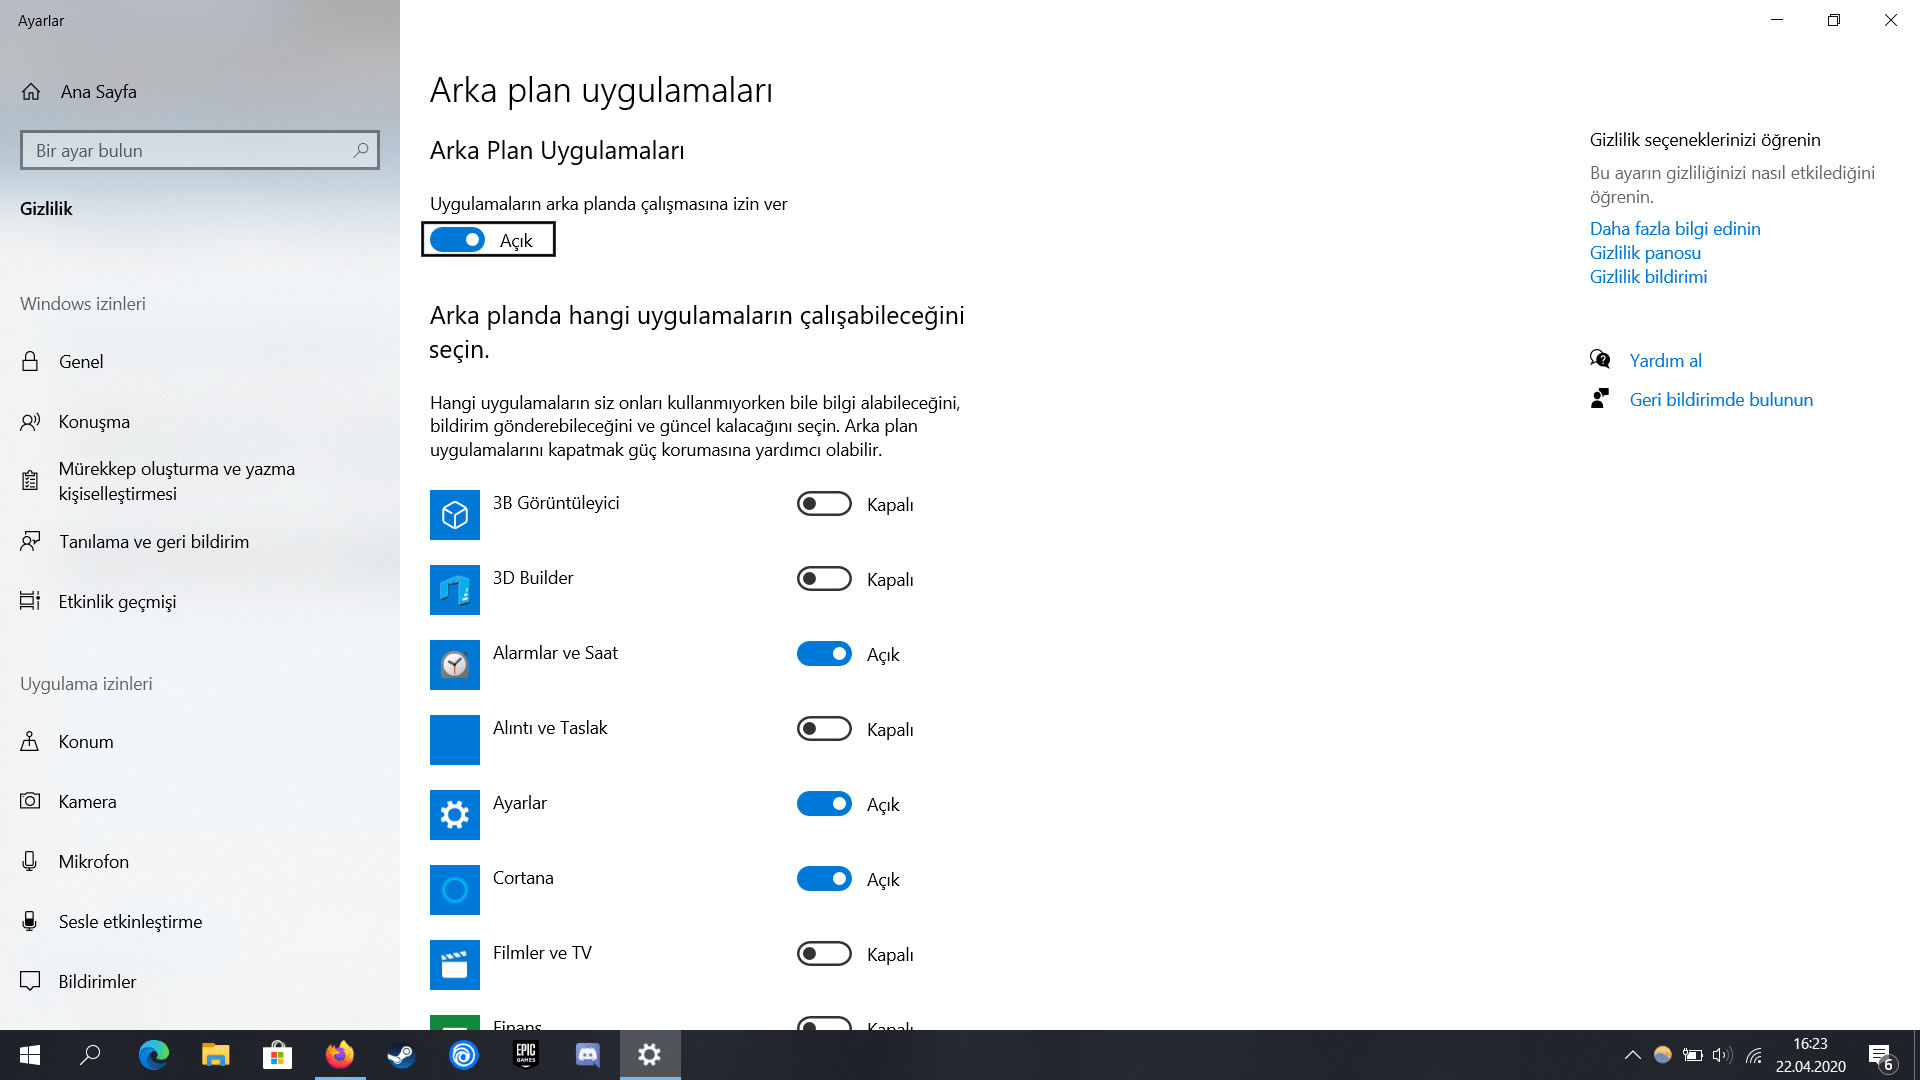Open Steam from the taskbar

pos(402,1055)
